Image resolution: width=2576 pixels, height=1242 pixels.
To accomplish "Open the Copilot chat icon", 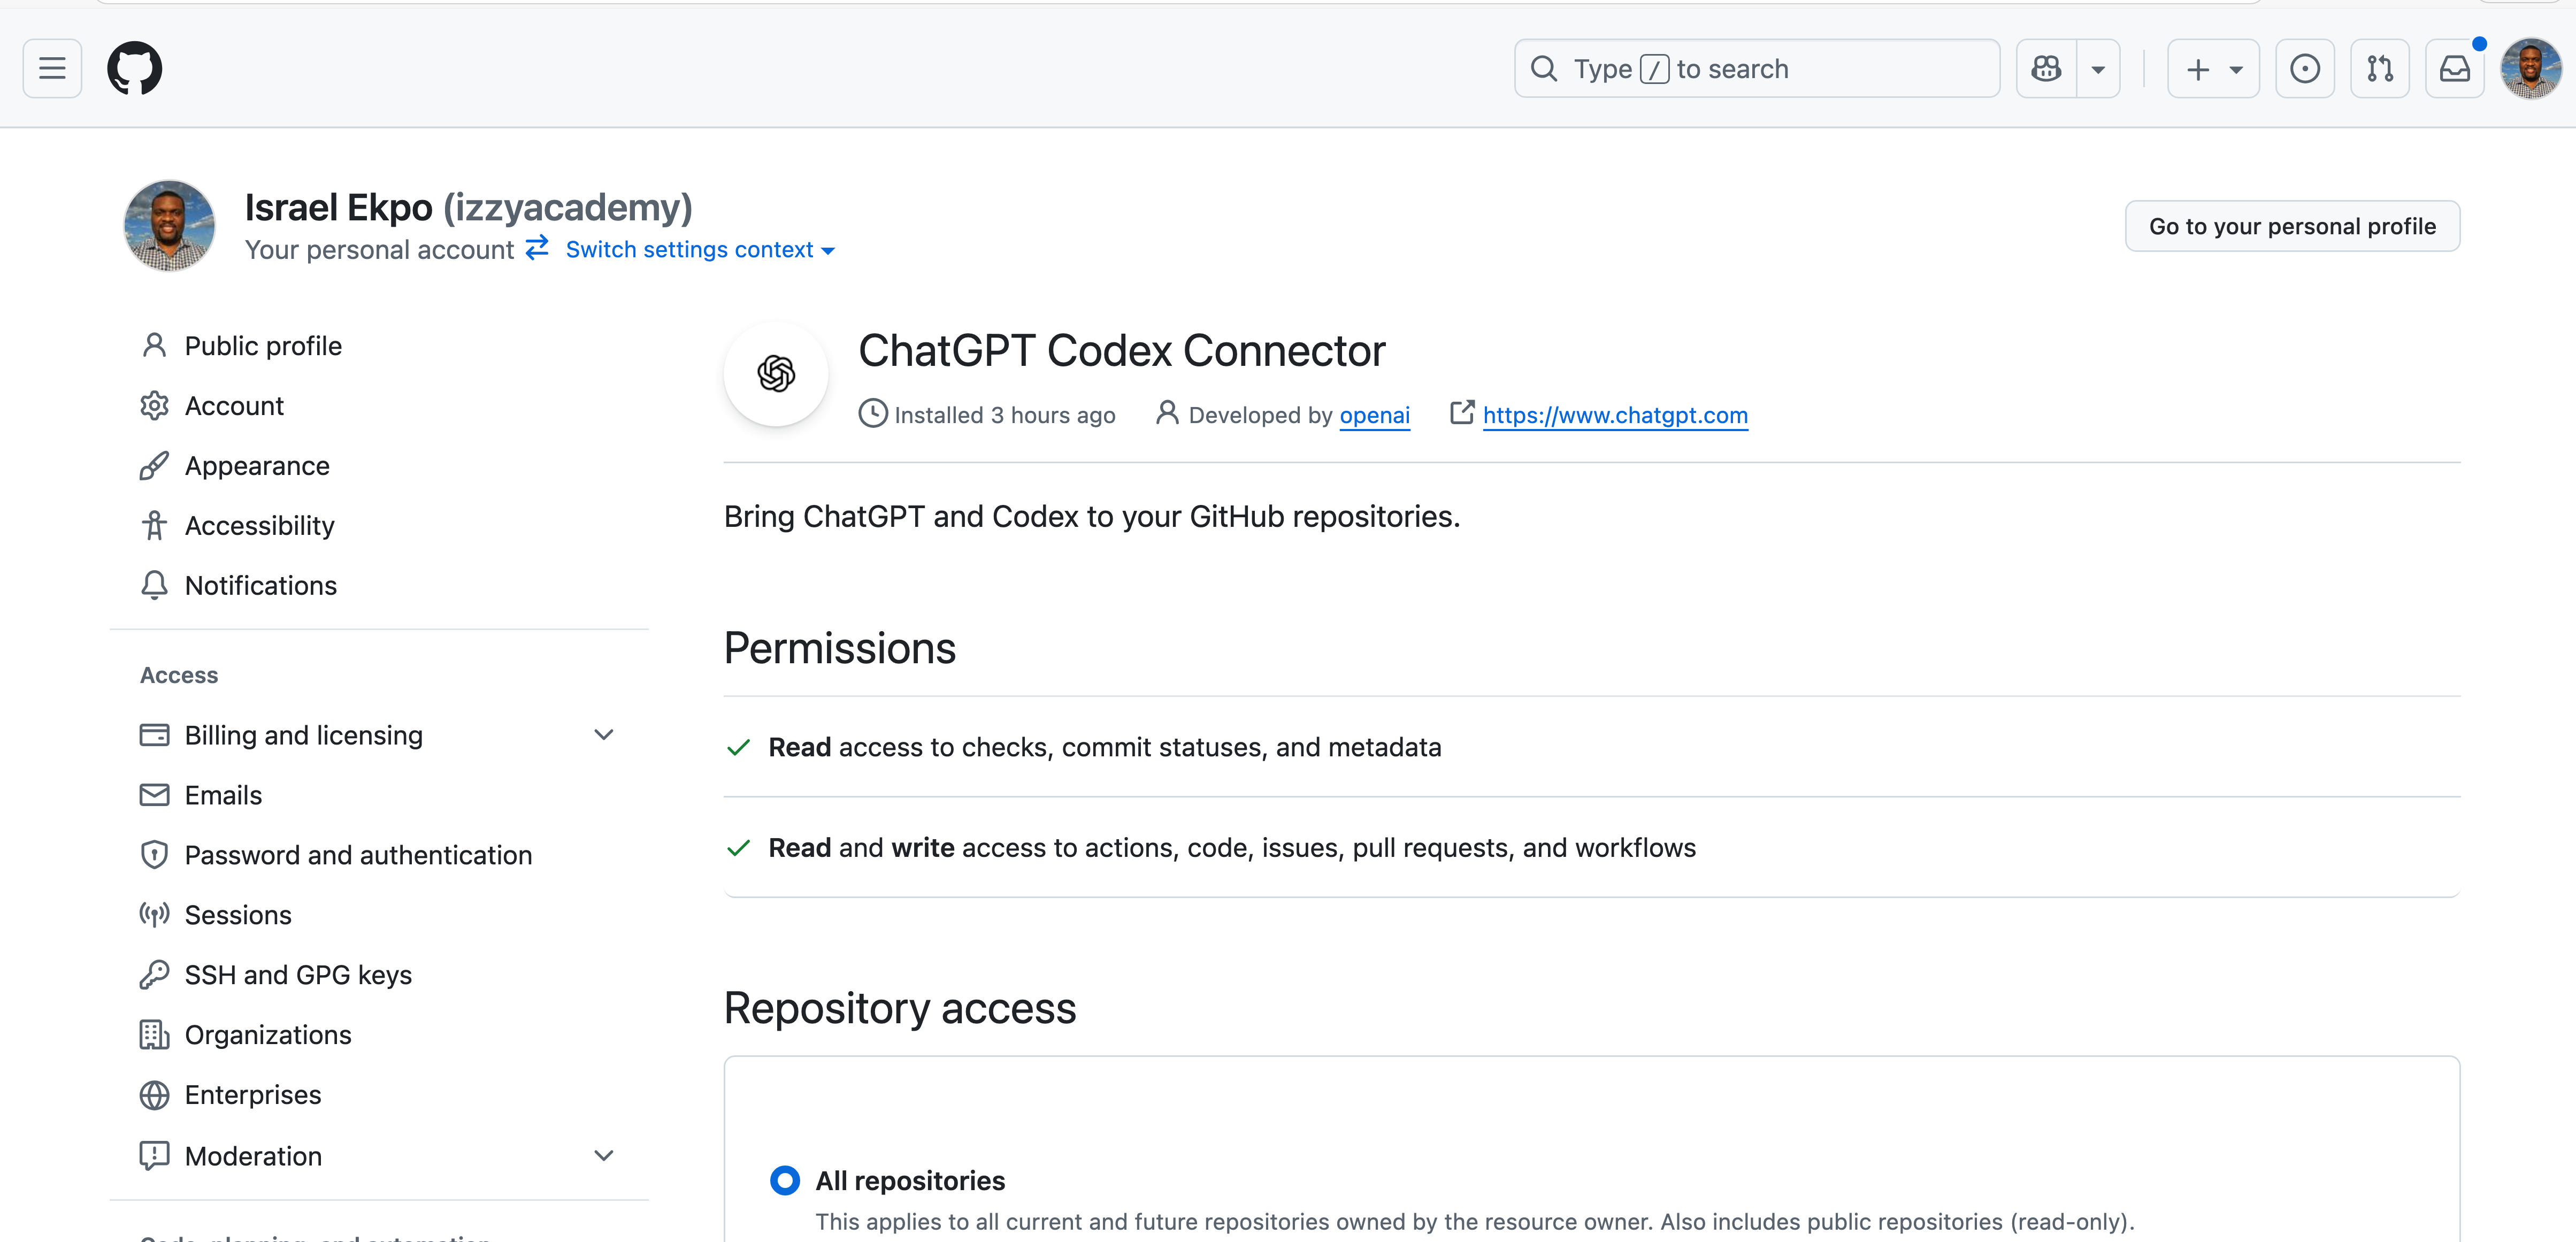I will 2046,68.
